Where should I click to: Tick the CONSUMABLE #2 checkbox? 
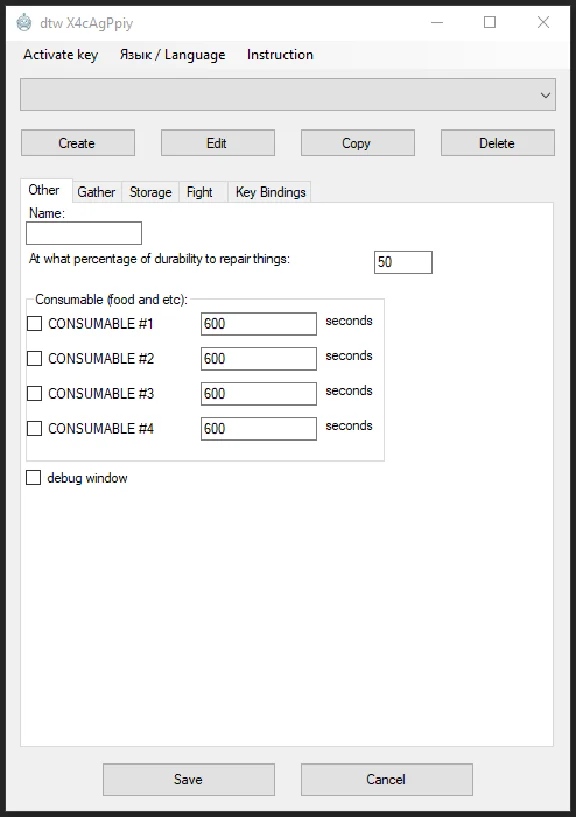(34, 358)
